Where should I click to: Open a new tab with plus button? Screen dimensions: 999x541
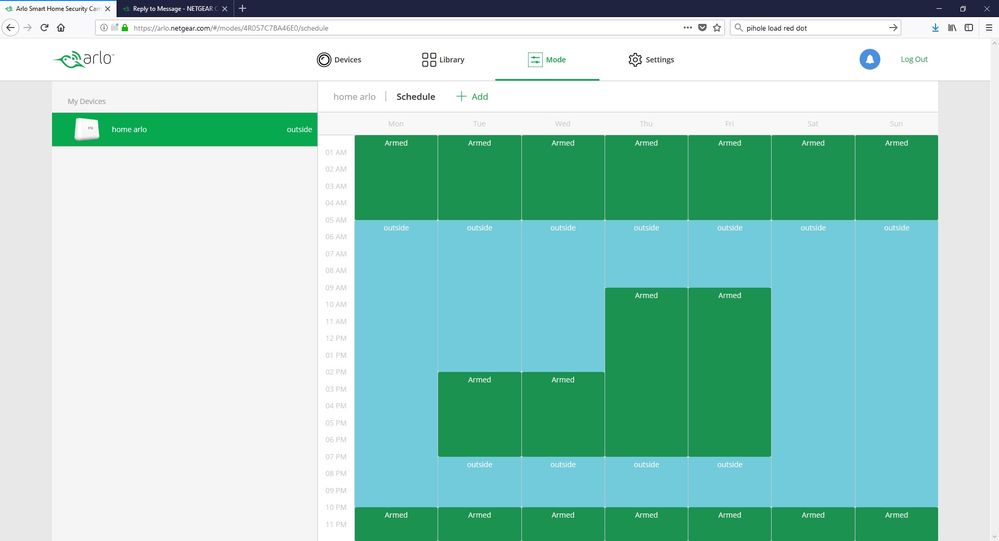pos(242,8)
